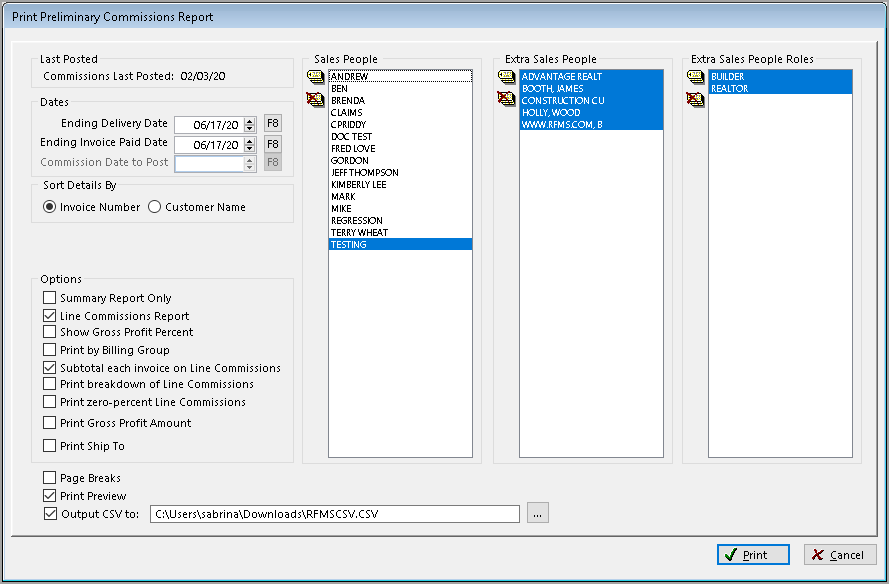
Task: Click BUILDER role in Roles list
Action: click(x=780, y=77)
